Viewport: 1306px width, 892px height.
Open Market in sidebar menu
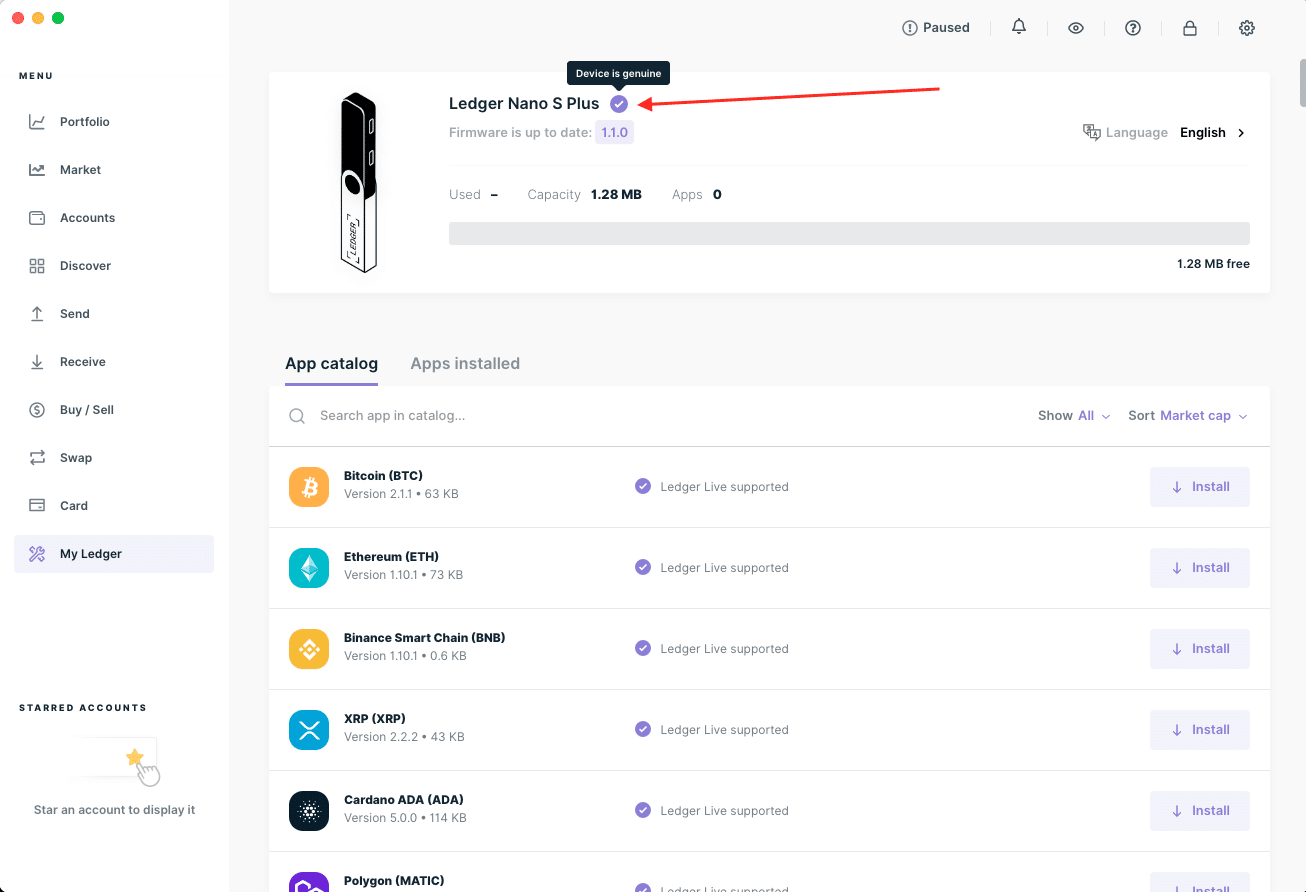coord(114,170)
